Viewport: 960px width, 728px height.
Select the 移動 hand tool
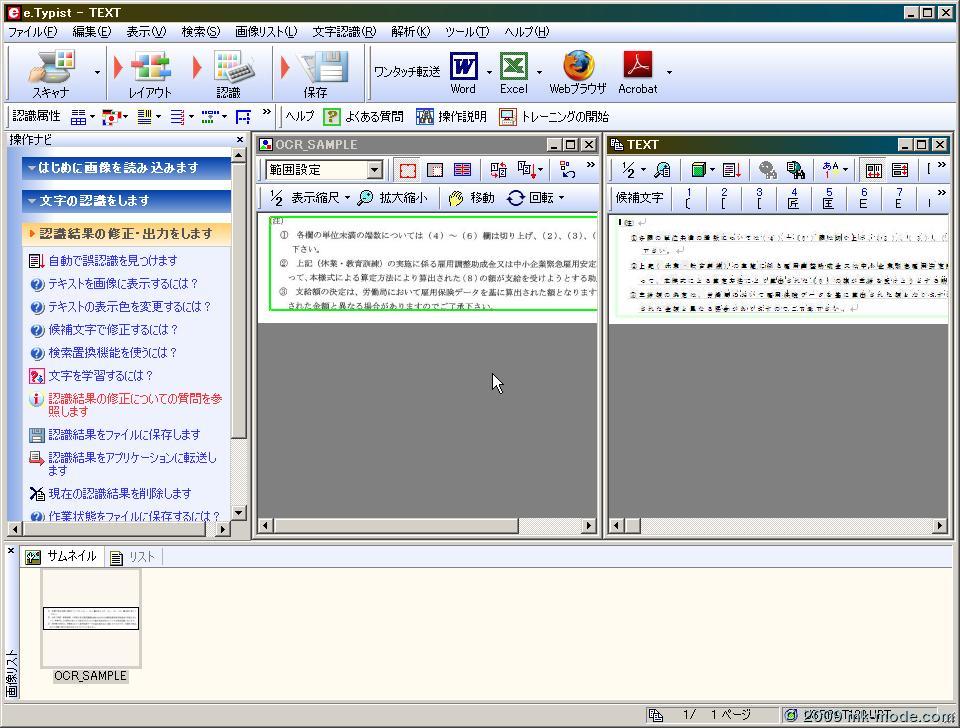471,198
